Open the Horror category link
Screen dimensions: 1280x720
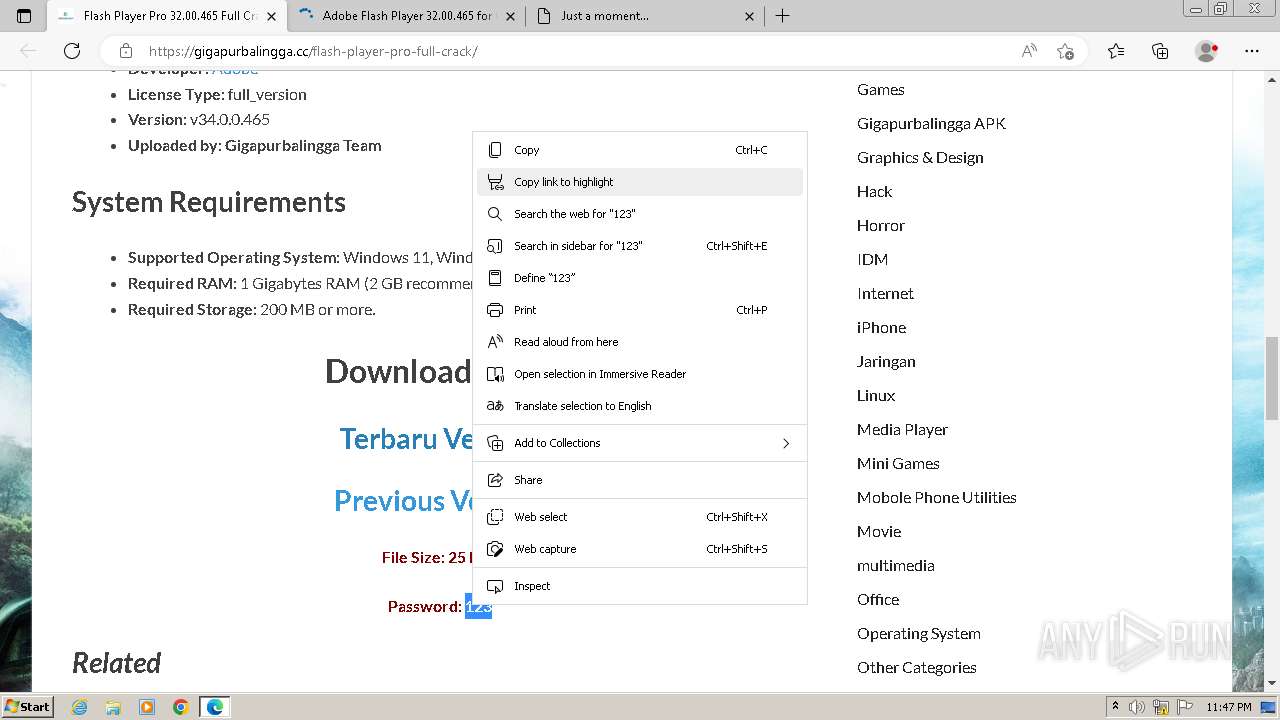pos(881,226)
